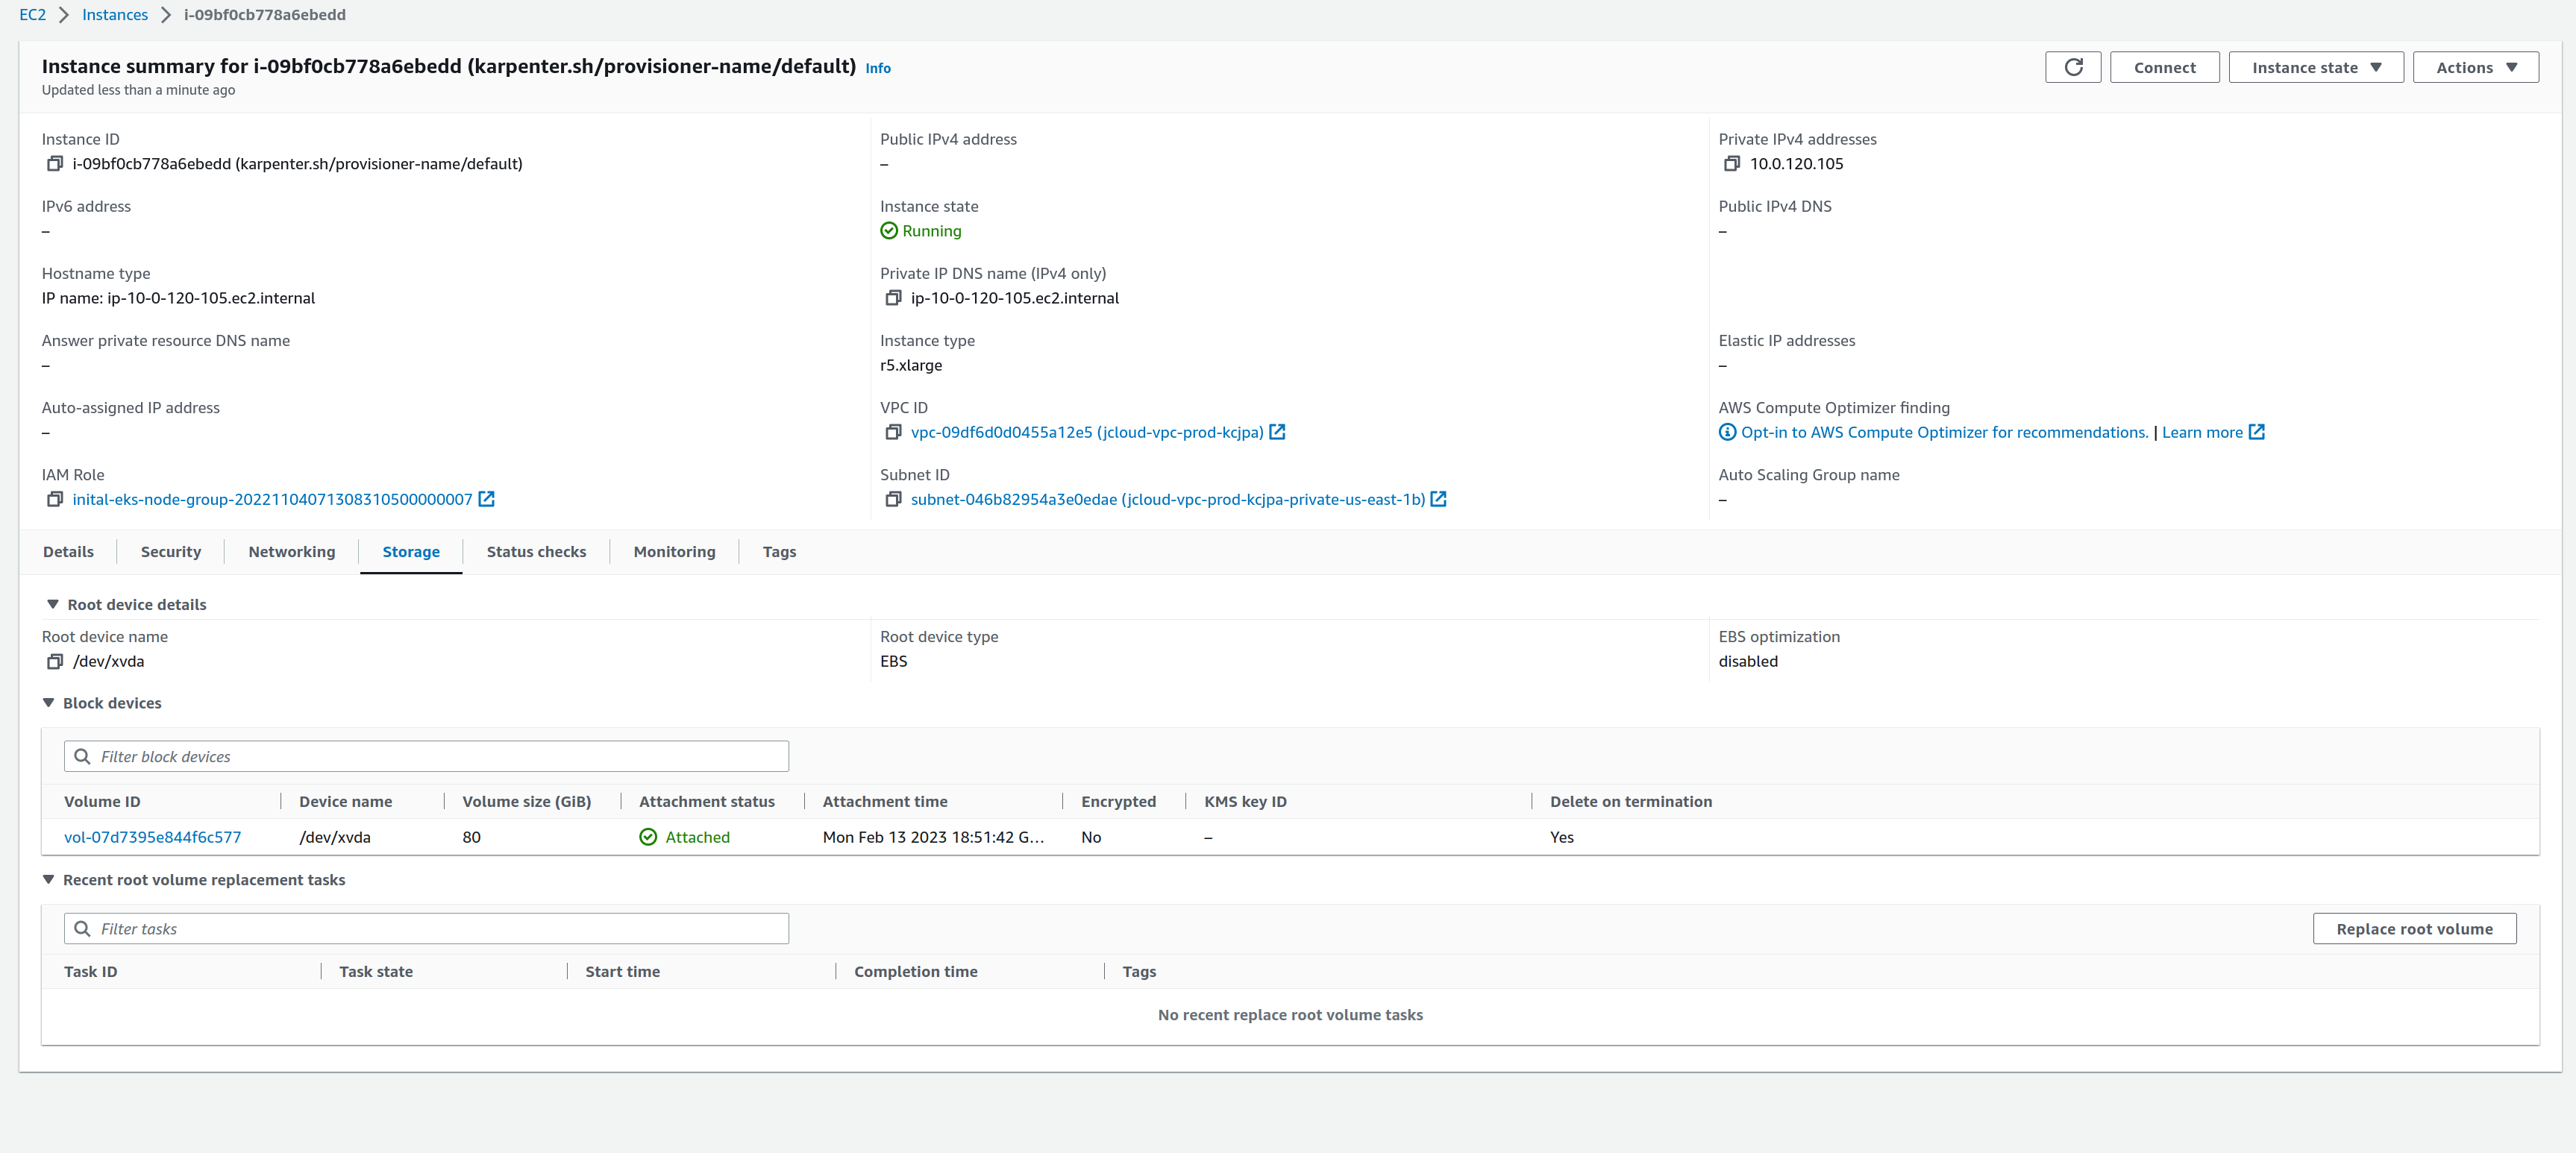Copy the private IP DNS name
The width and height of the screenshot is (2576, 1153).
[x=893, y=297]
